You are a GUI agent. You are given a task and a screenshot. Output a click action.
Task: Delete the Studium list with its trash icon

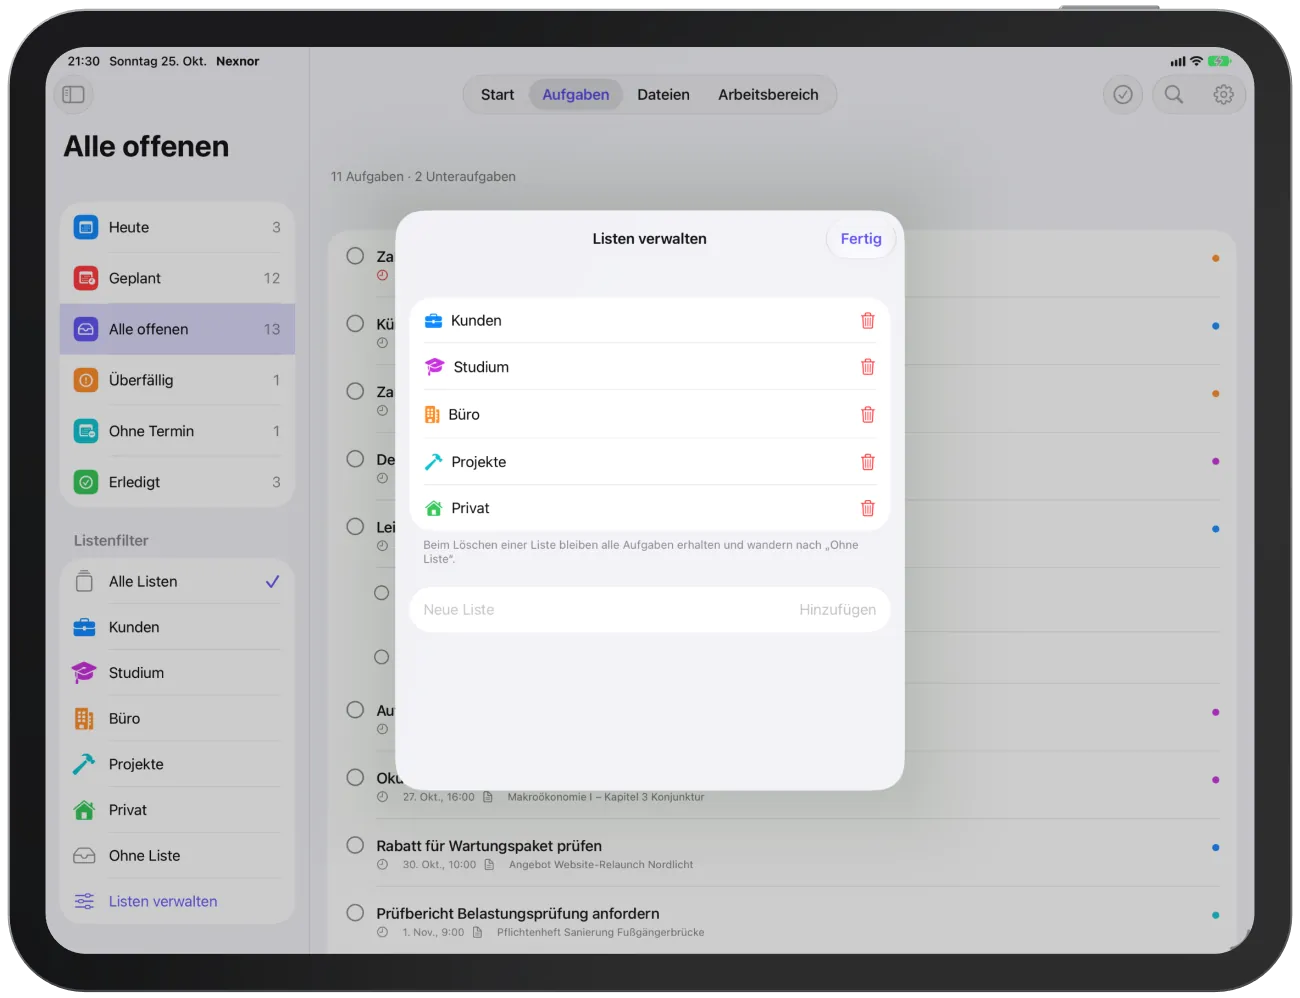(x=867, y=367)
